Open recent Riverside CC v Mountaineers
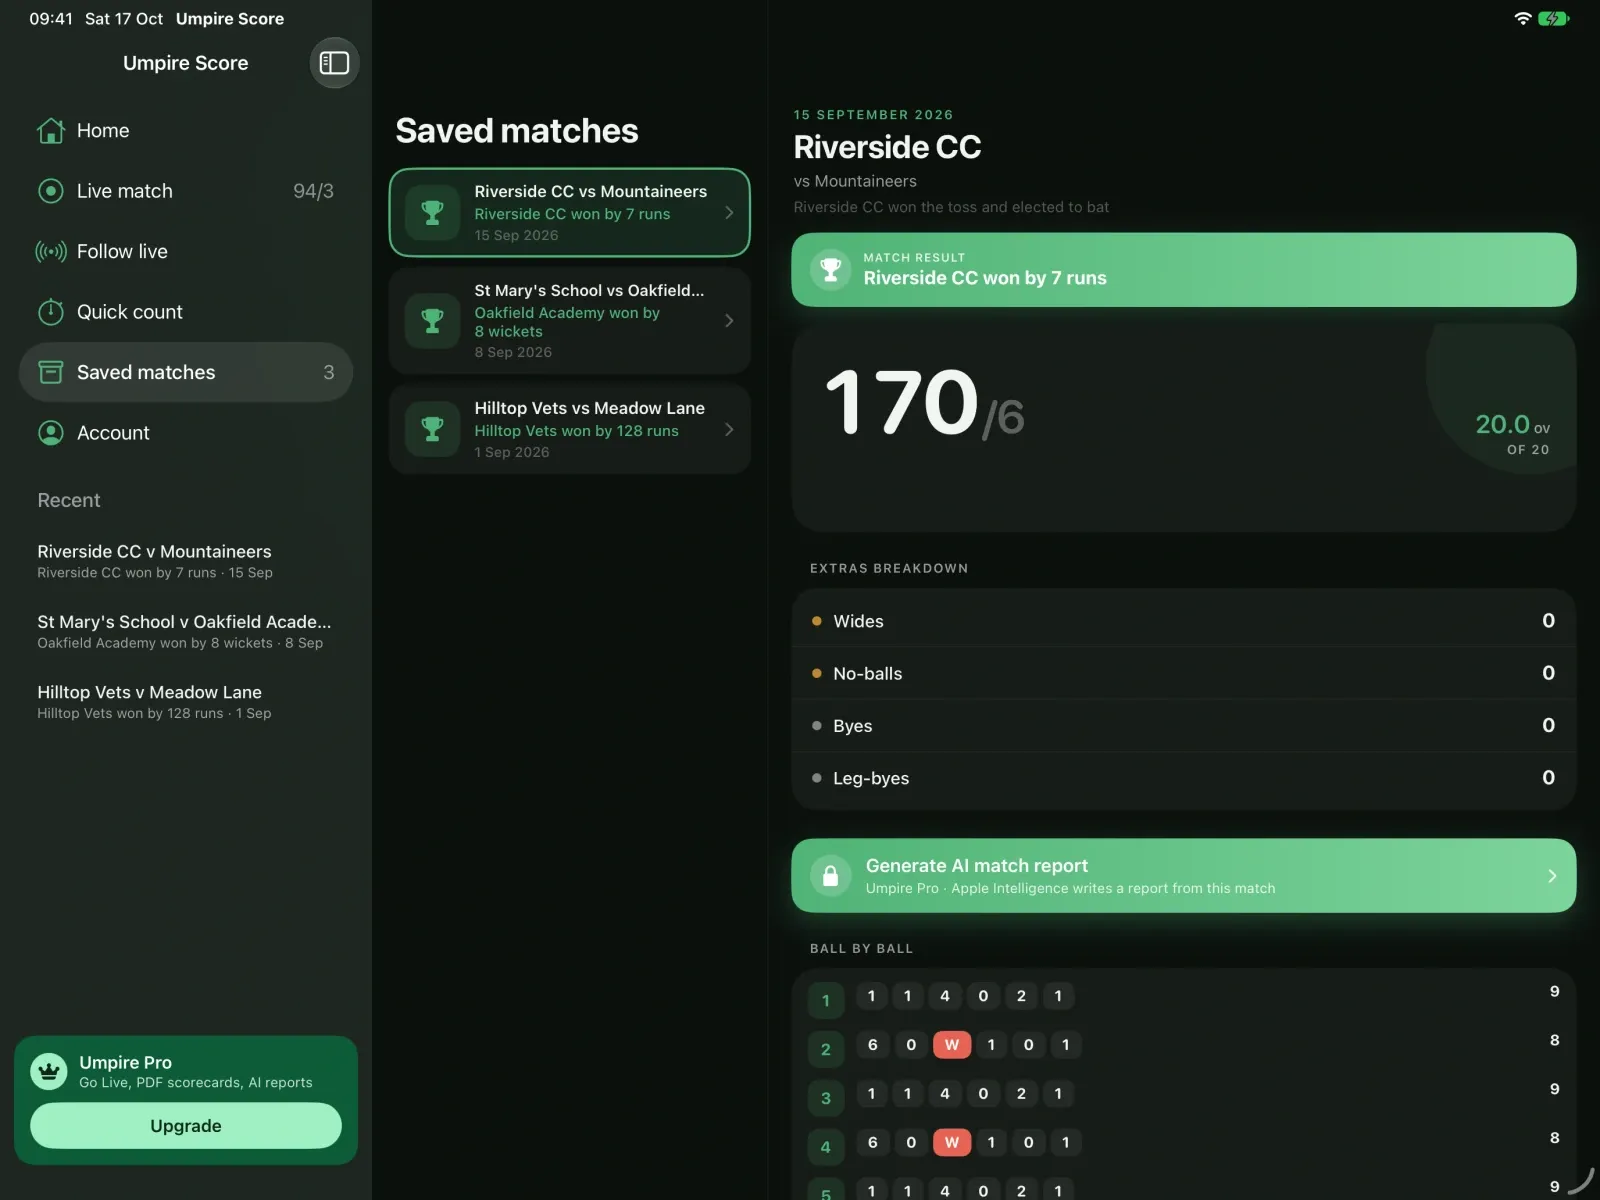Viewport: 1600px width, 1200px height. point(186,561)
